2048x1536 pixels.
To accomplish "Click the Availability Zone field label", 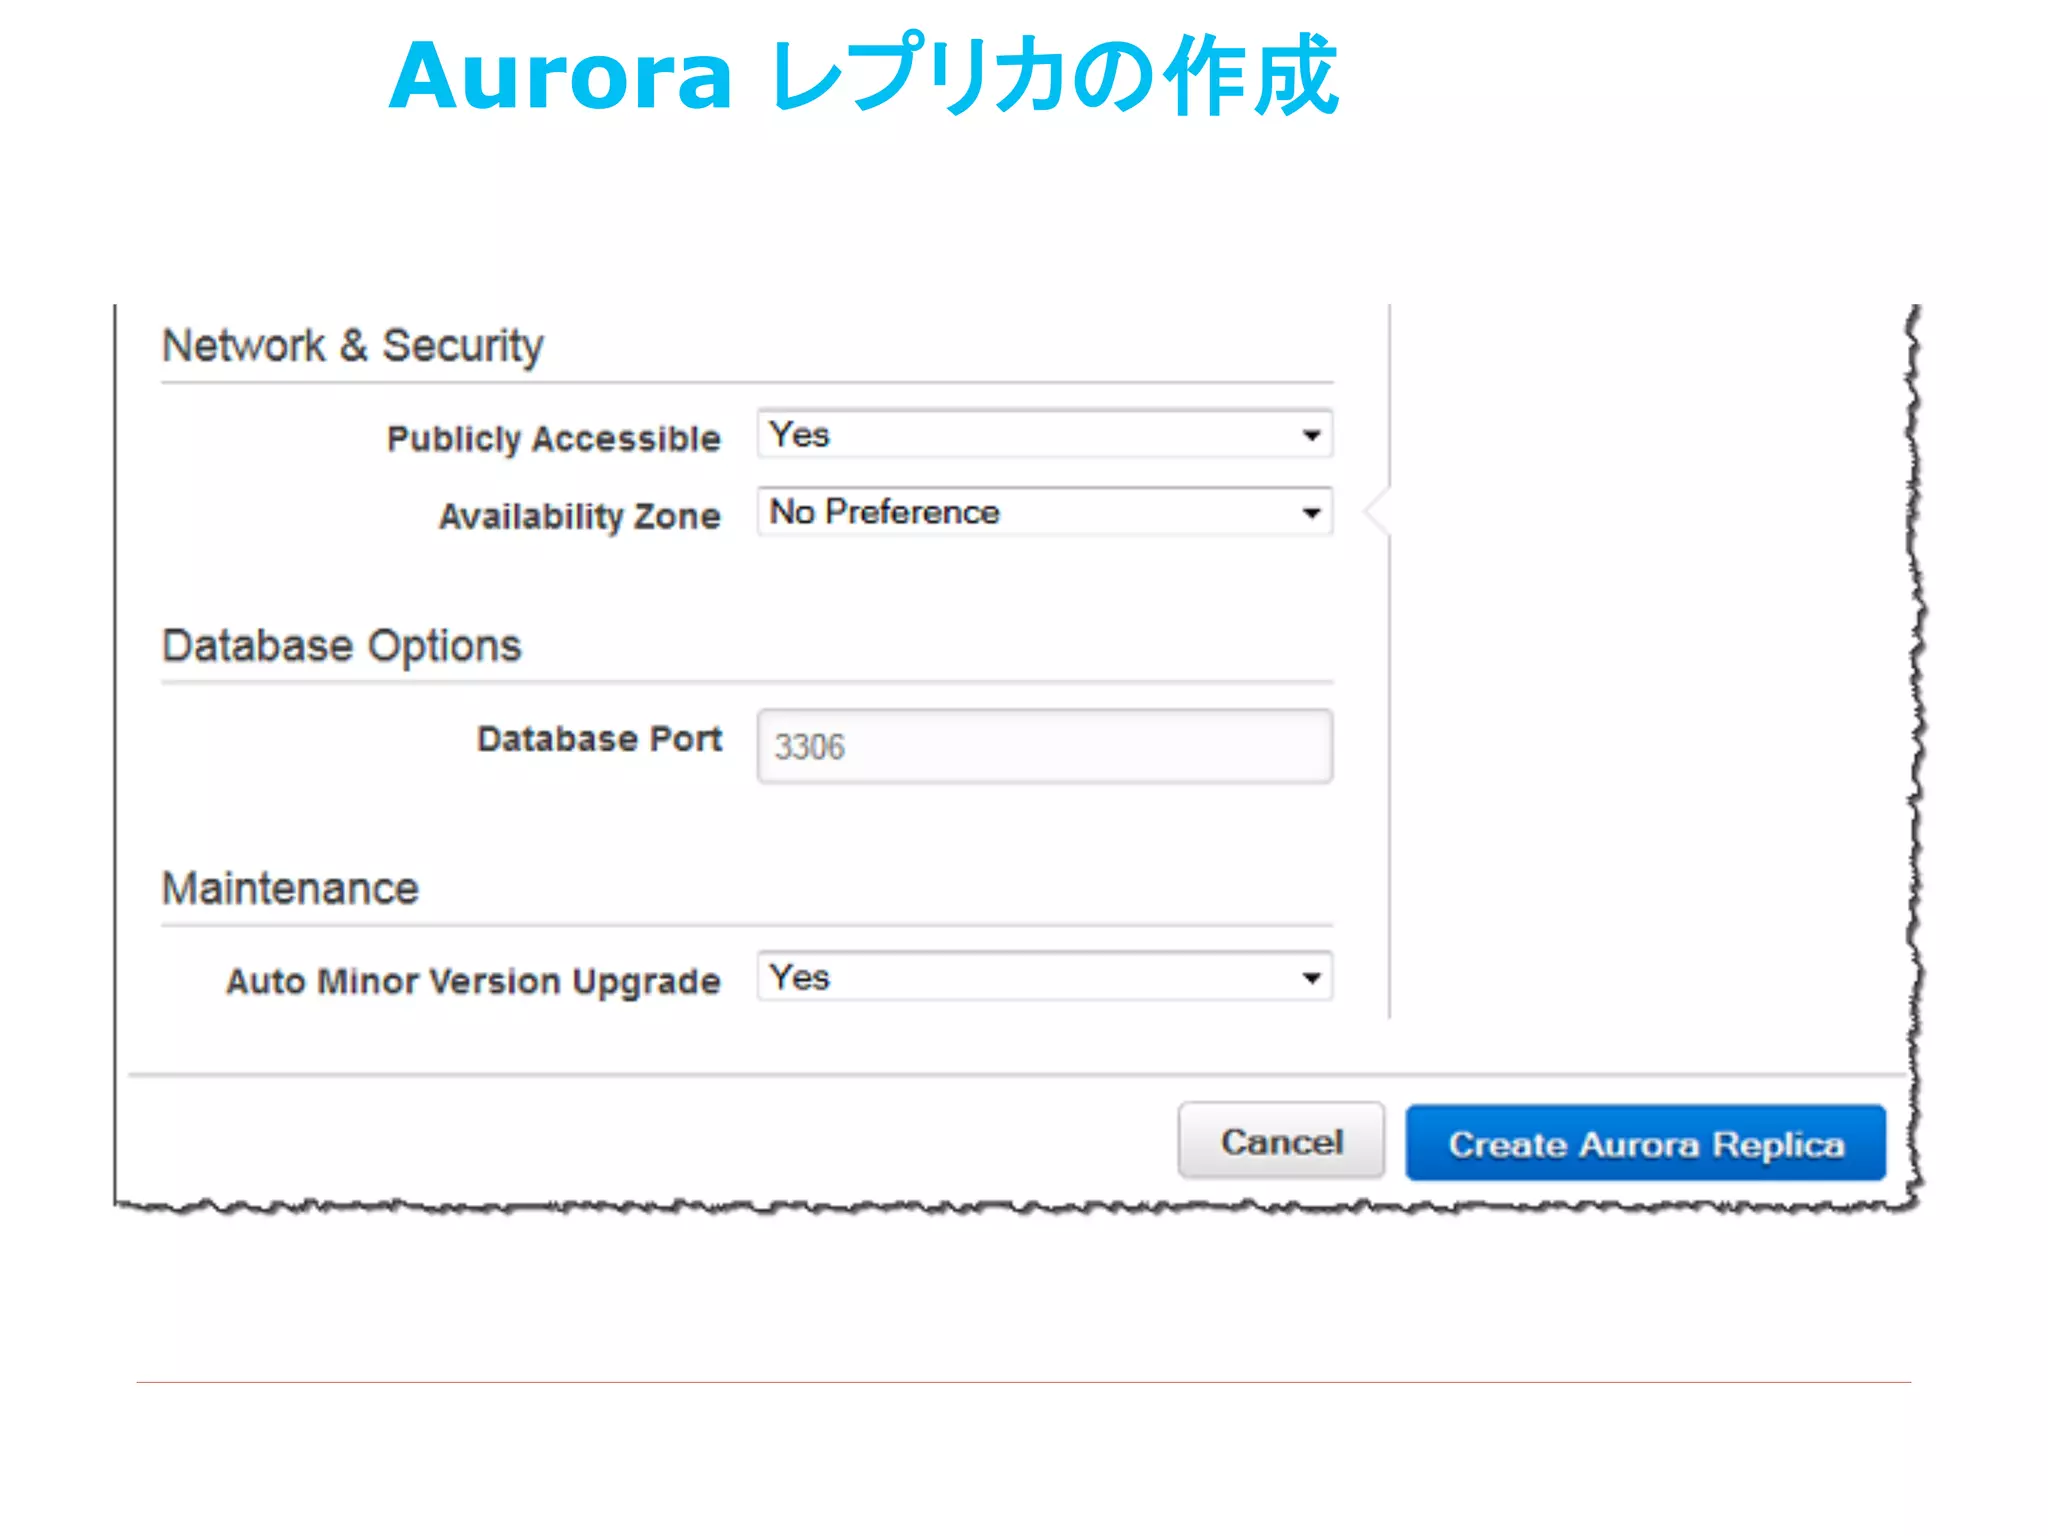I will pos(579,516).
